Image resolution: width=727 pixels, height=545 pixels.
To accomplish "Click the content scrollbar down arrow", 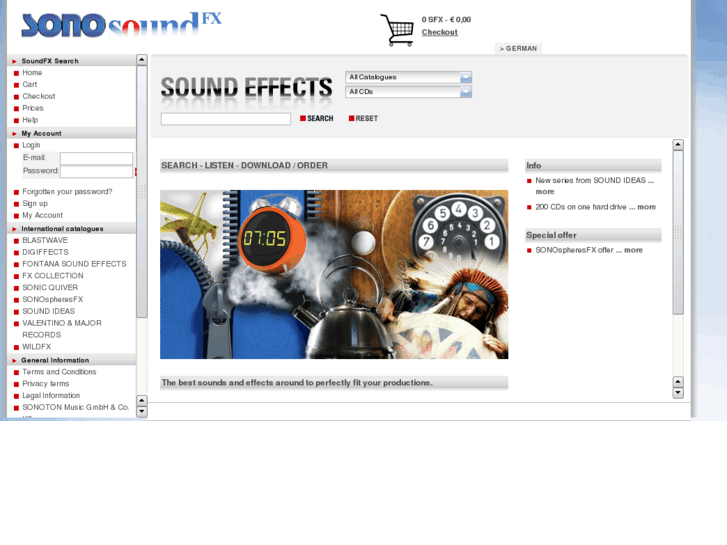I will [x=678, y=393].
